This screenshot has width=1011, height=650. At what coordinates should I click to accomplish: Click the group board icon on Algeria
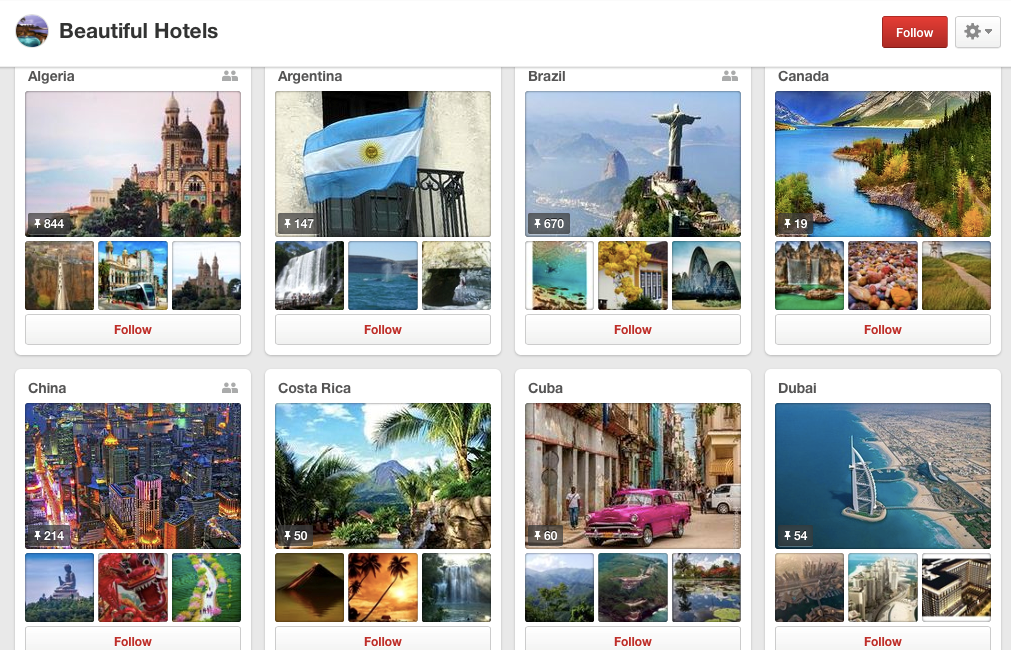[x=230, y=76]
